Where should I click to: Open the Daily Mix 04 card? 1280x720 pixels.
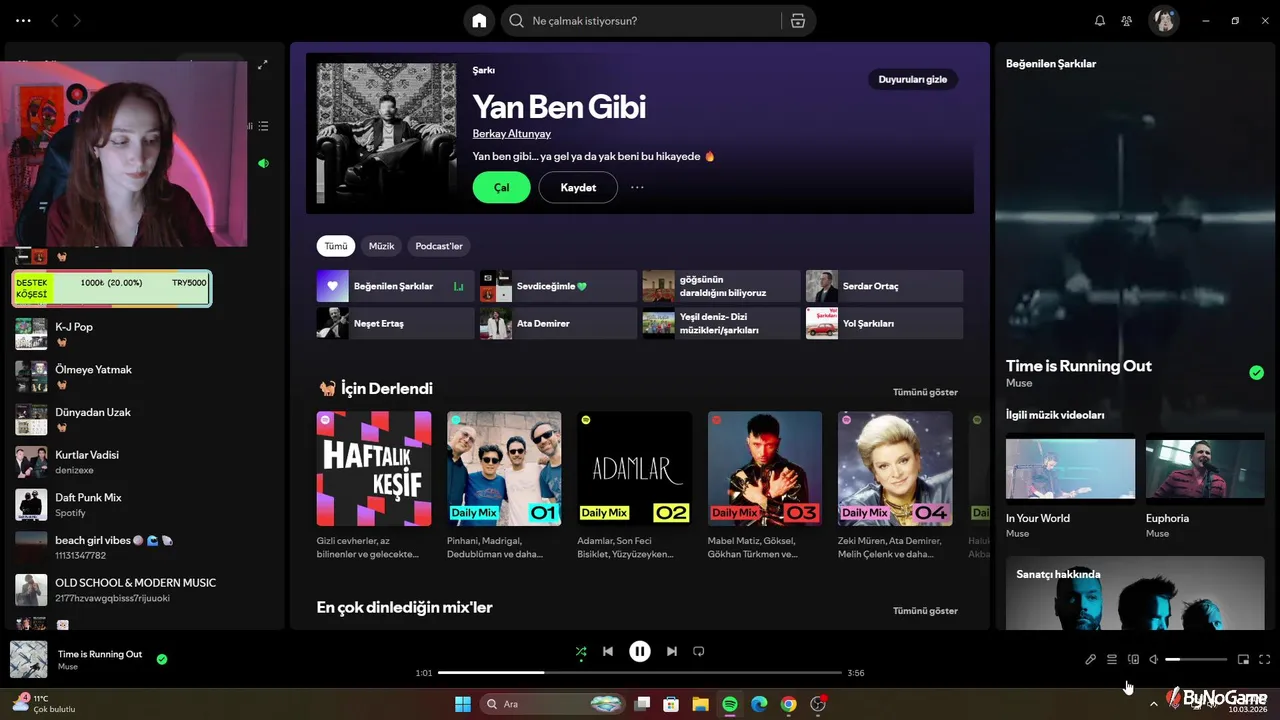pyautogui.click(x=895, y=486)
